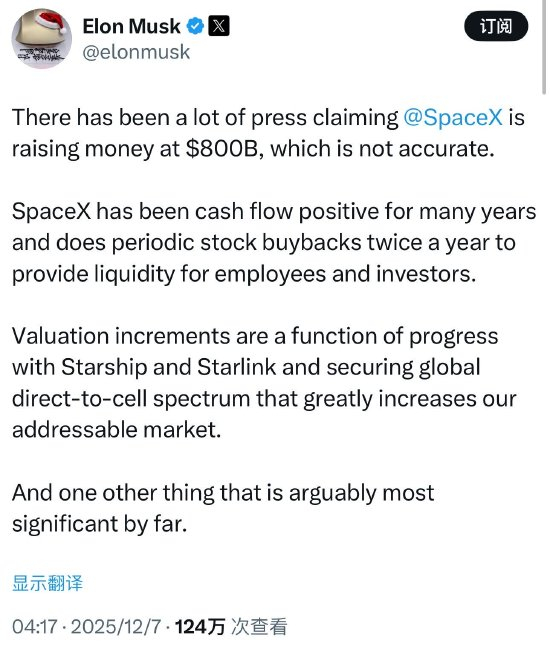Open the Elon Musk display name
Viewport: 550px width, 646px height.
coord(131,26)
